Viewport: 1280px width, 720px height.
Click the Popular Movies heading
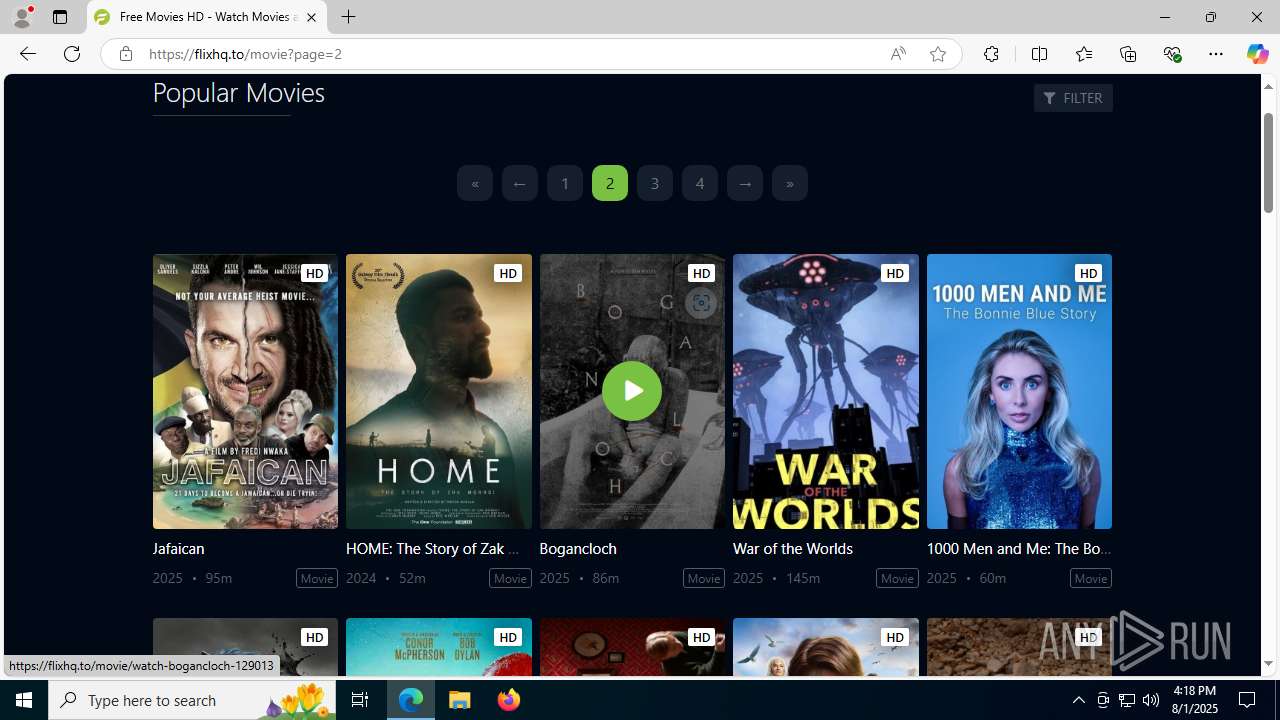[x=238, y=92]
